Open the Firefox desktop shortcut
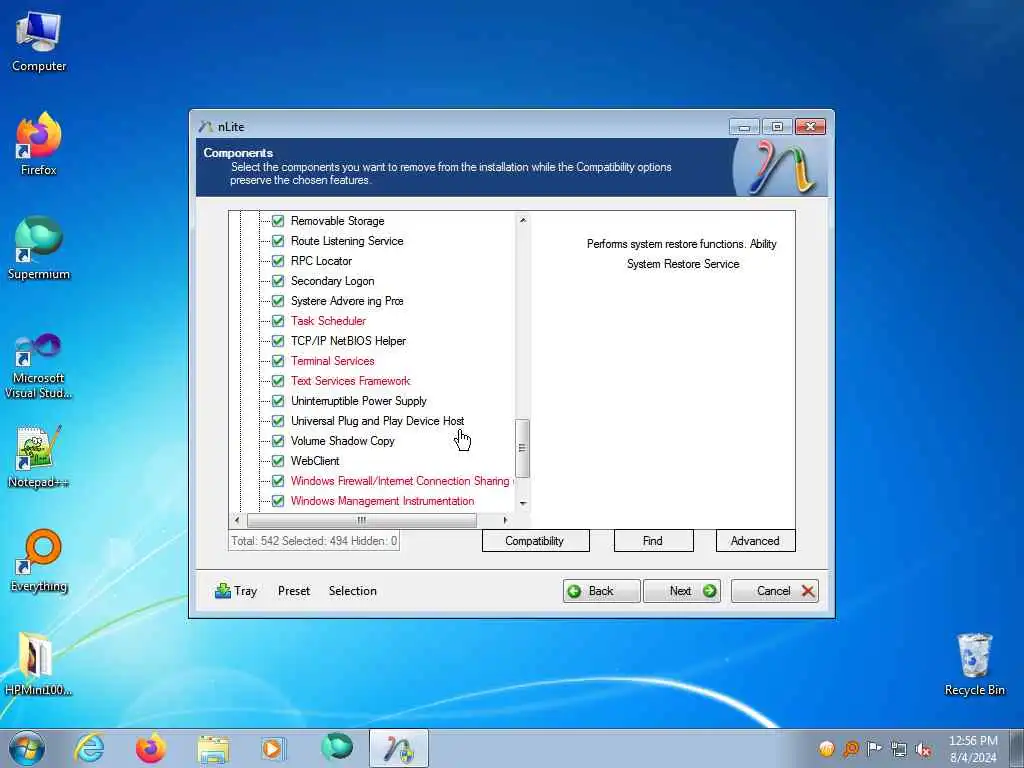 (x=39, y=145)
